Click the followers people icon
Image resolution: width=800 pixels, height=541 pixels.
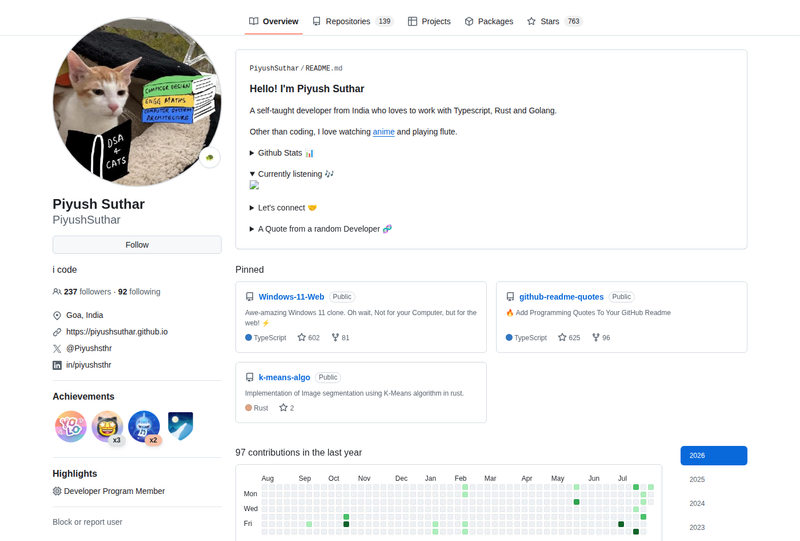(57, 292)
